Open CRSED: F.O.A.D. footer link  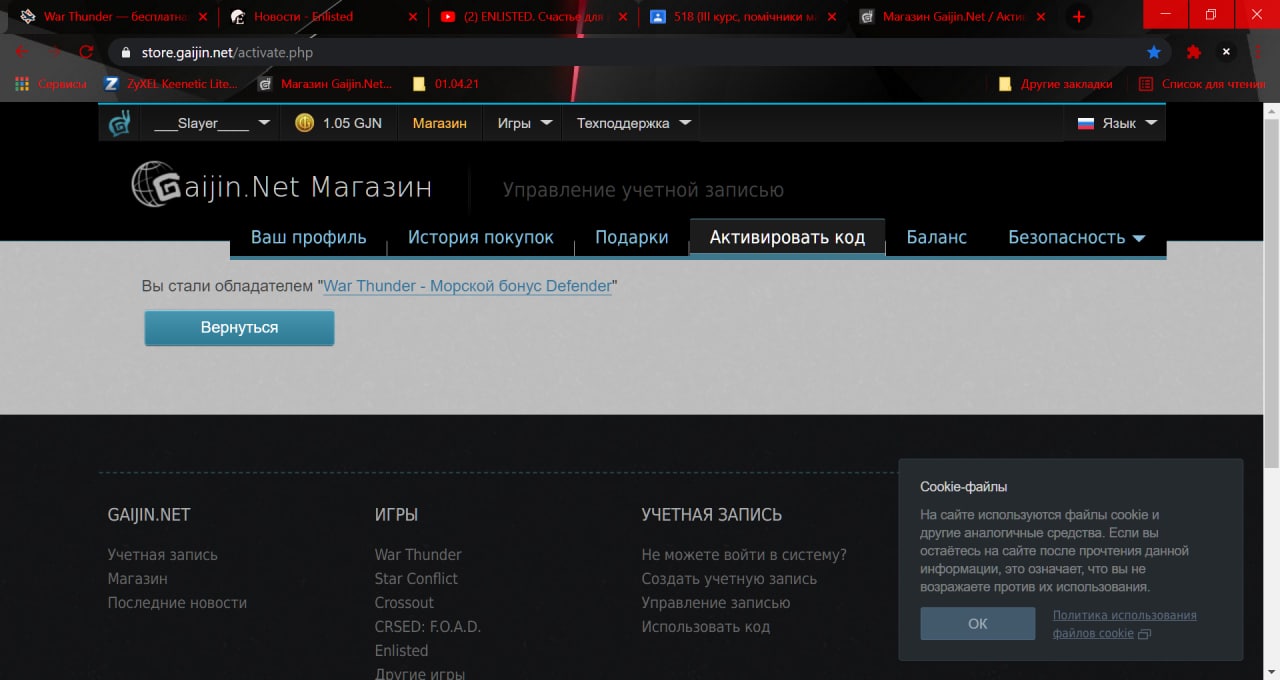point(428,626)
